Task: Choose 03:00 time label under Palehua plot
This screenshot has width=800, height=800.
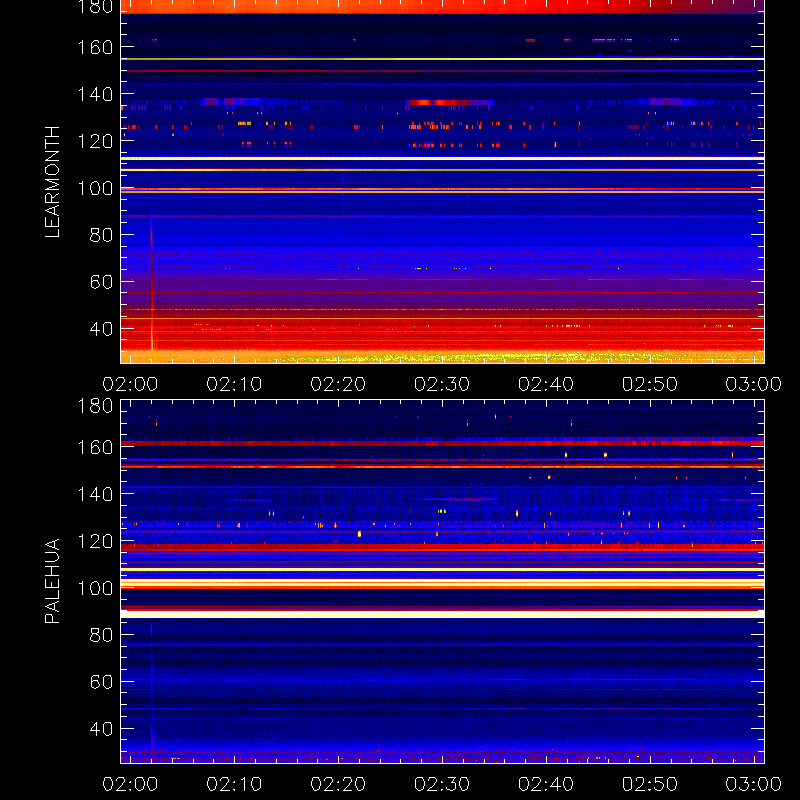Action: click(754, 784)
